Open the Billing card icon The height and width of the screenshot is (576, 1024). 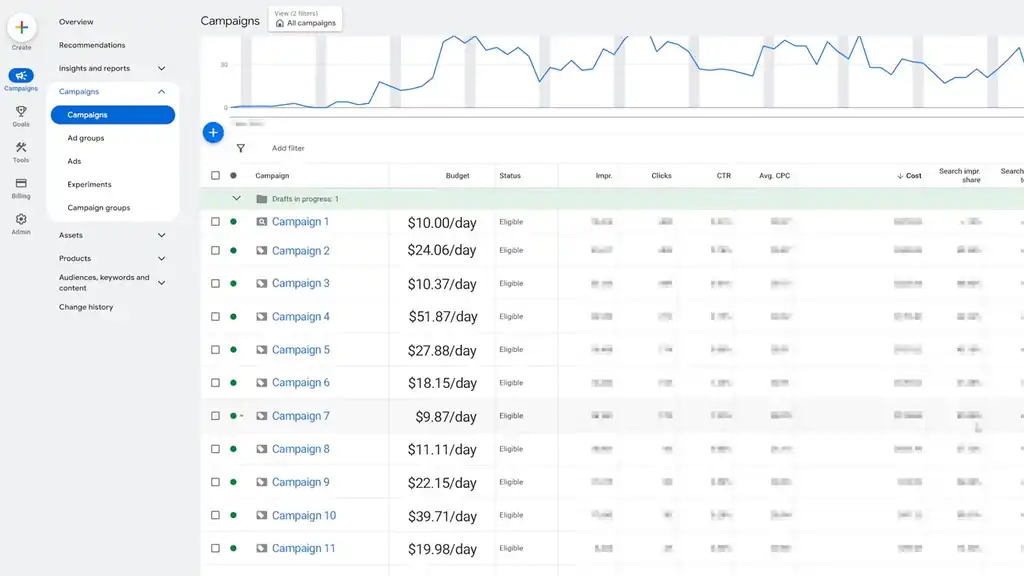21,183
